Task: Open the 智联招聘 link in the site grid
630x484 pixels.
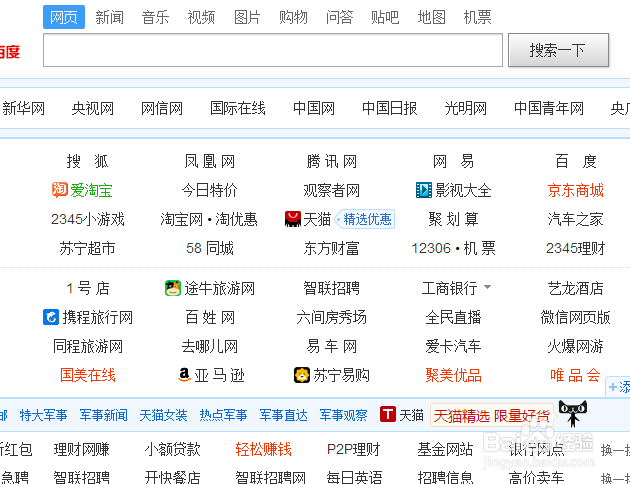Action: pyautogui.click(x=331, y=288)
